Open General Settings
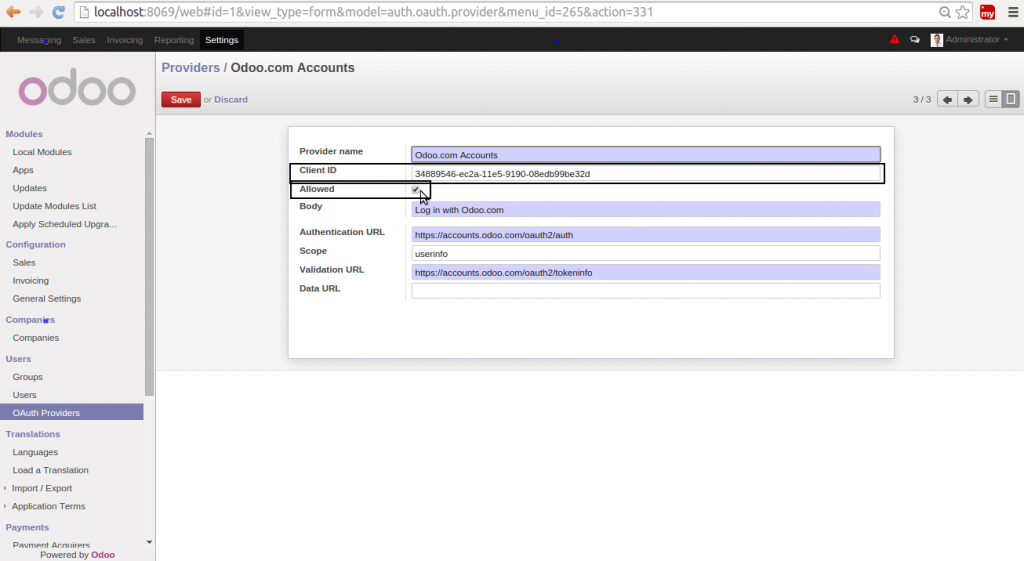 (x=46, y=298)
